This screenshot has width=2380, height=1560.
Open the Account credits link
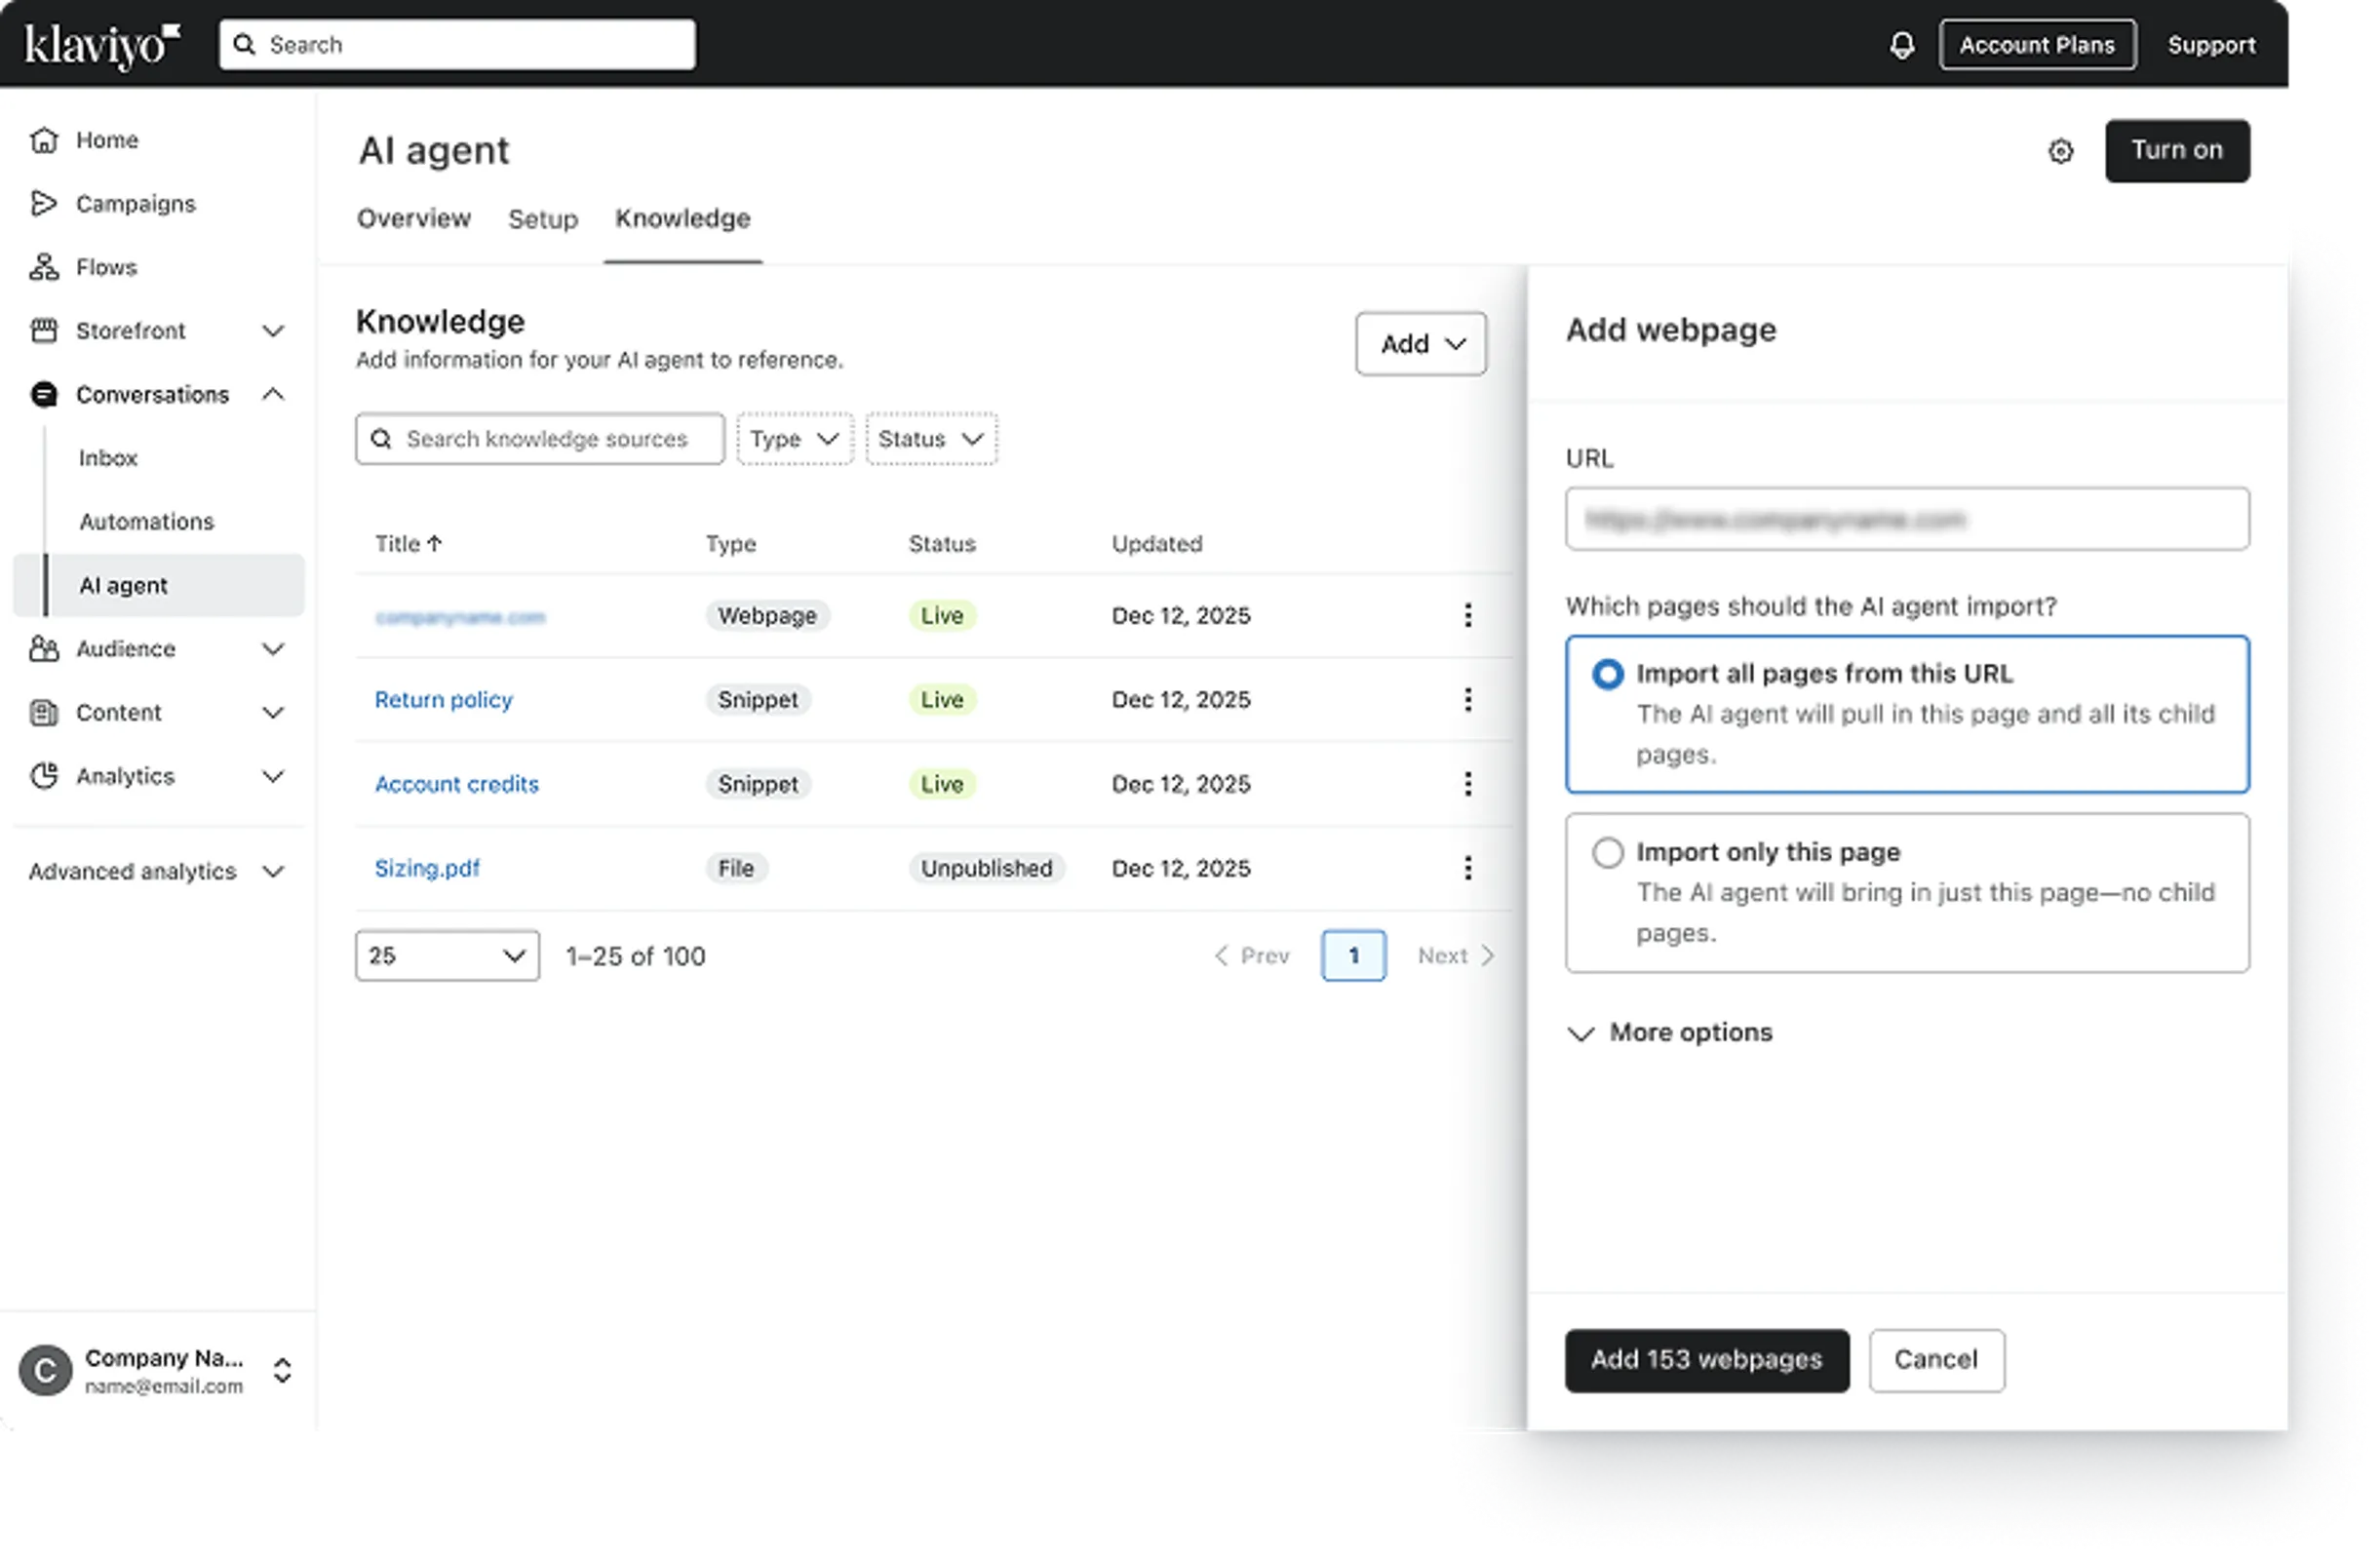click(456, 784)
